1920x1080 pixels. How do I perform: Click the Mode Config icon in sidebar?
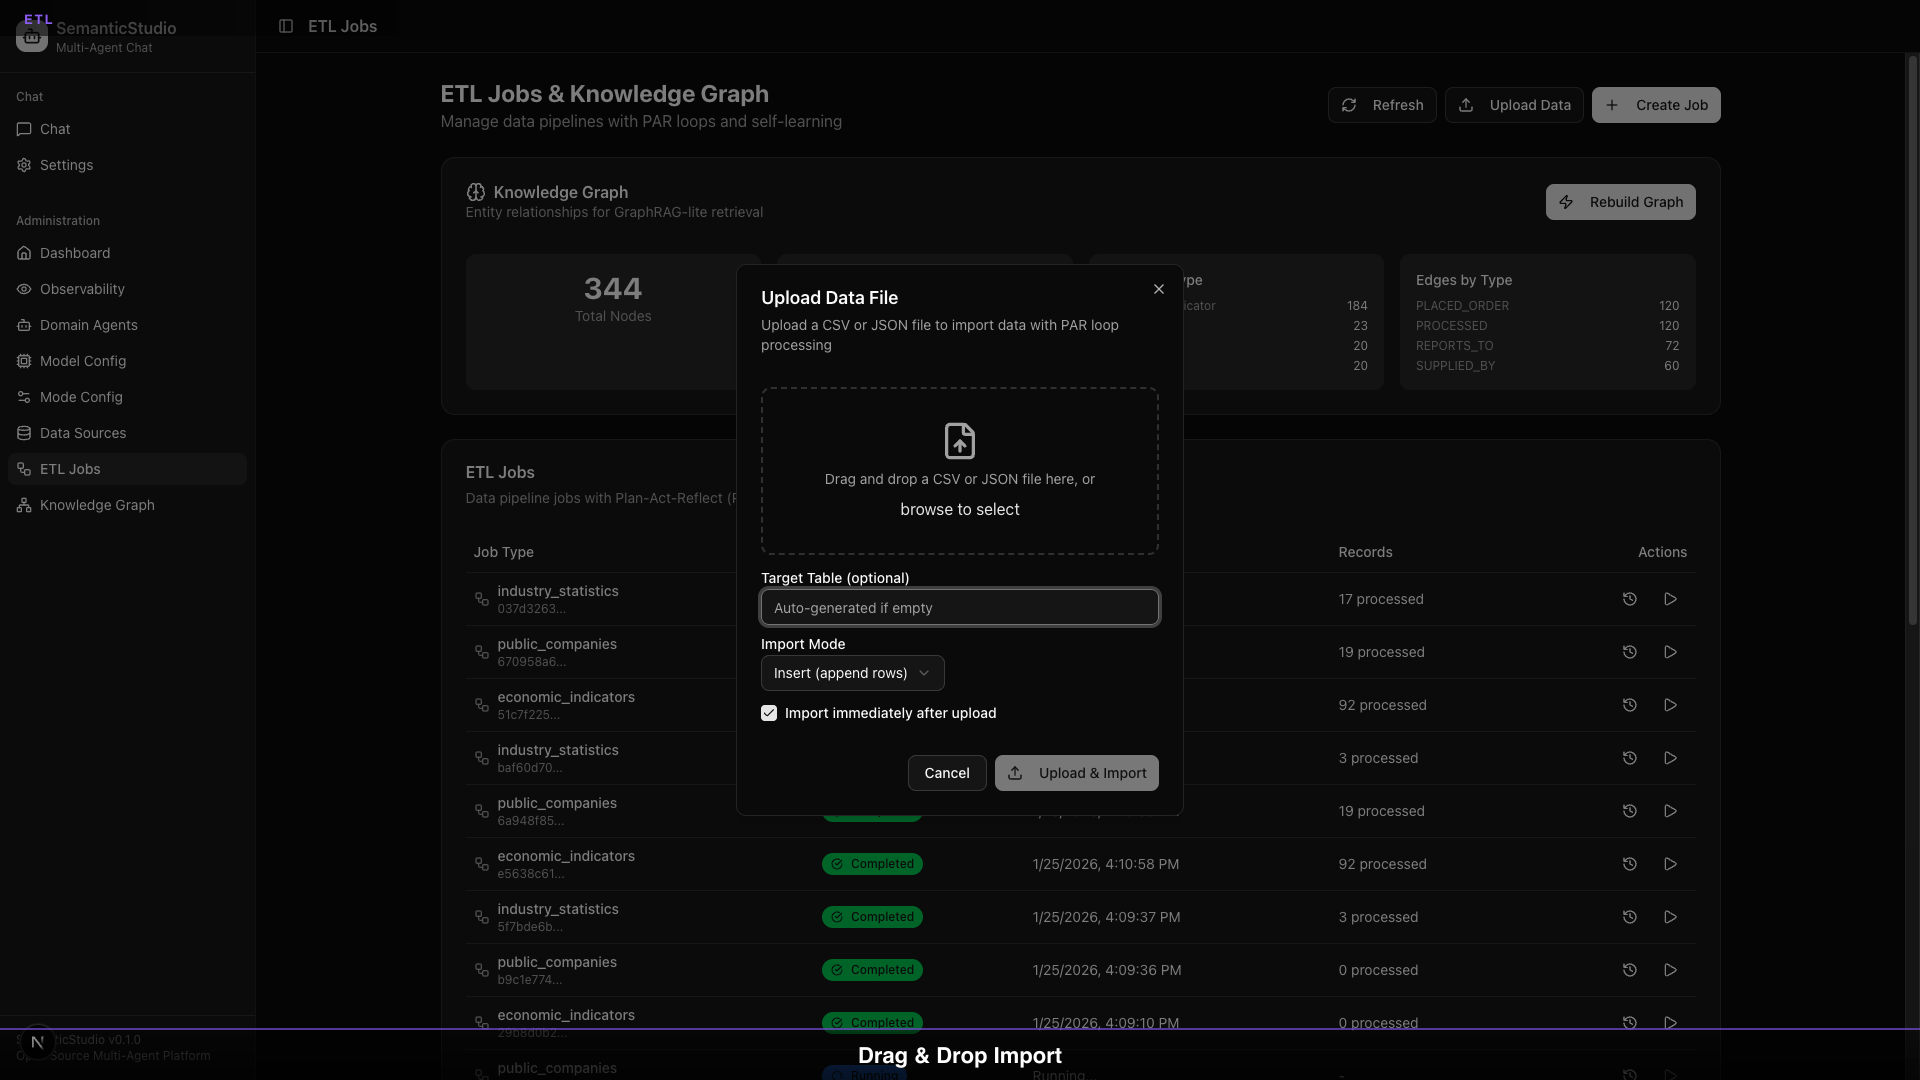tap(24, 397)
